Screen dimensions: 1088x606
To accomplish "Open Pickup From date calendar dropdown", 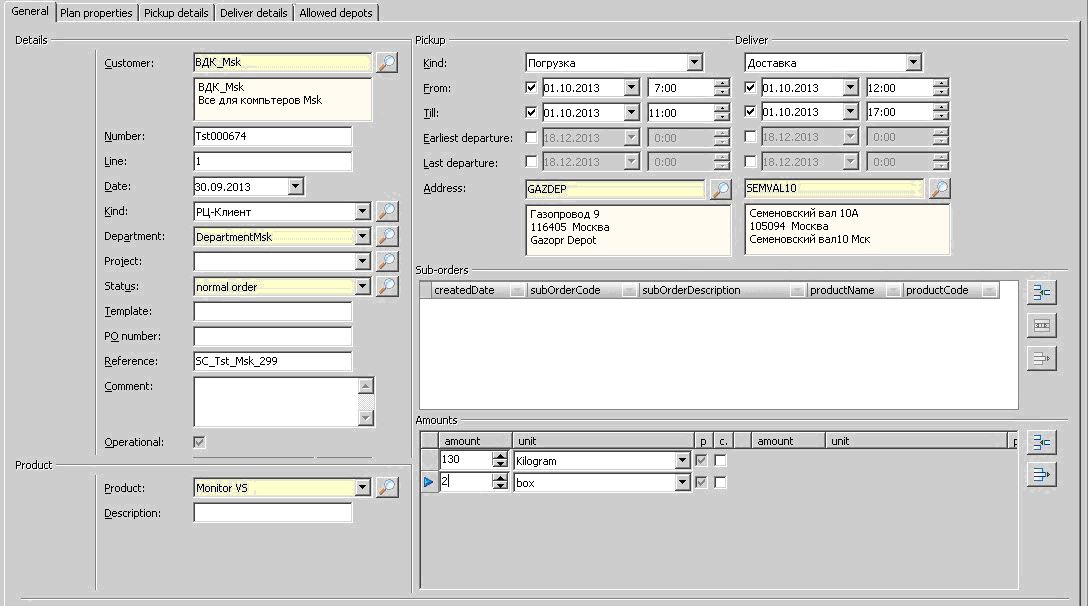I will 631,87.
